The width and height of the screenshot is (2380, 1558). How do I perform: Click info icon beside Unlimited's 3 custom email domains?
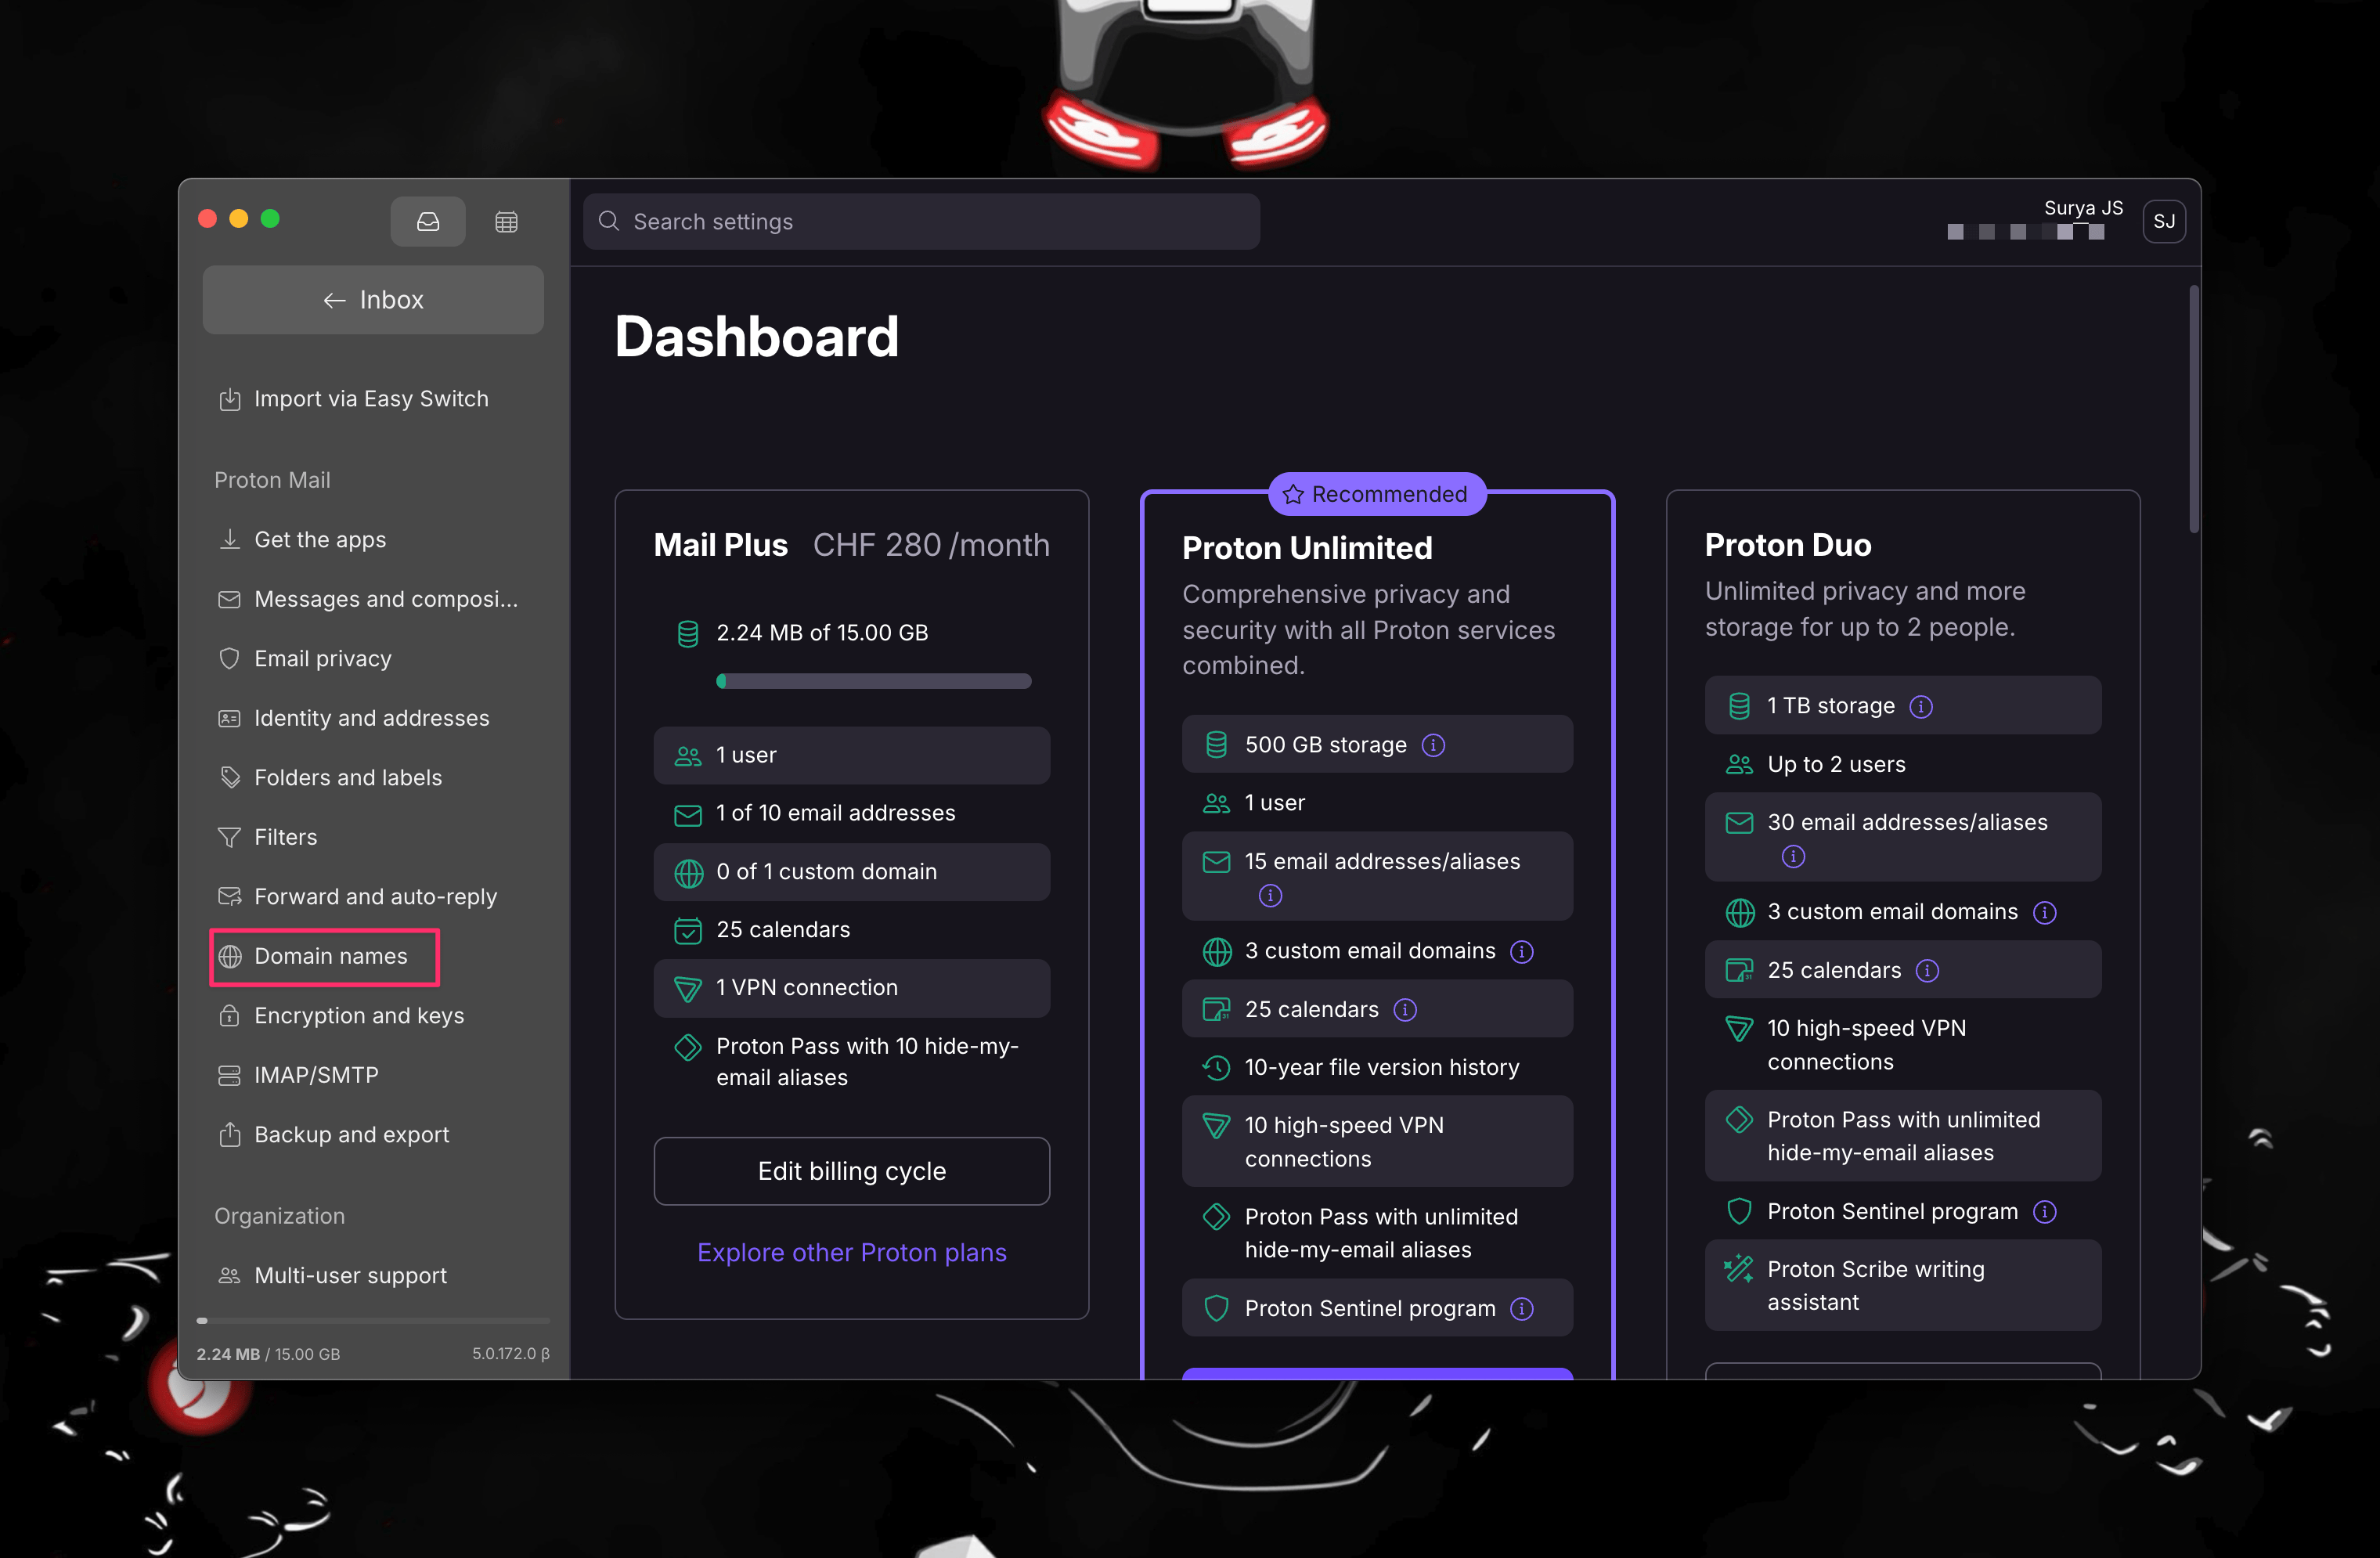(x=1522, y=951)
